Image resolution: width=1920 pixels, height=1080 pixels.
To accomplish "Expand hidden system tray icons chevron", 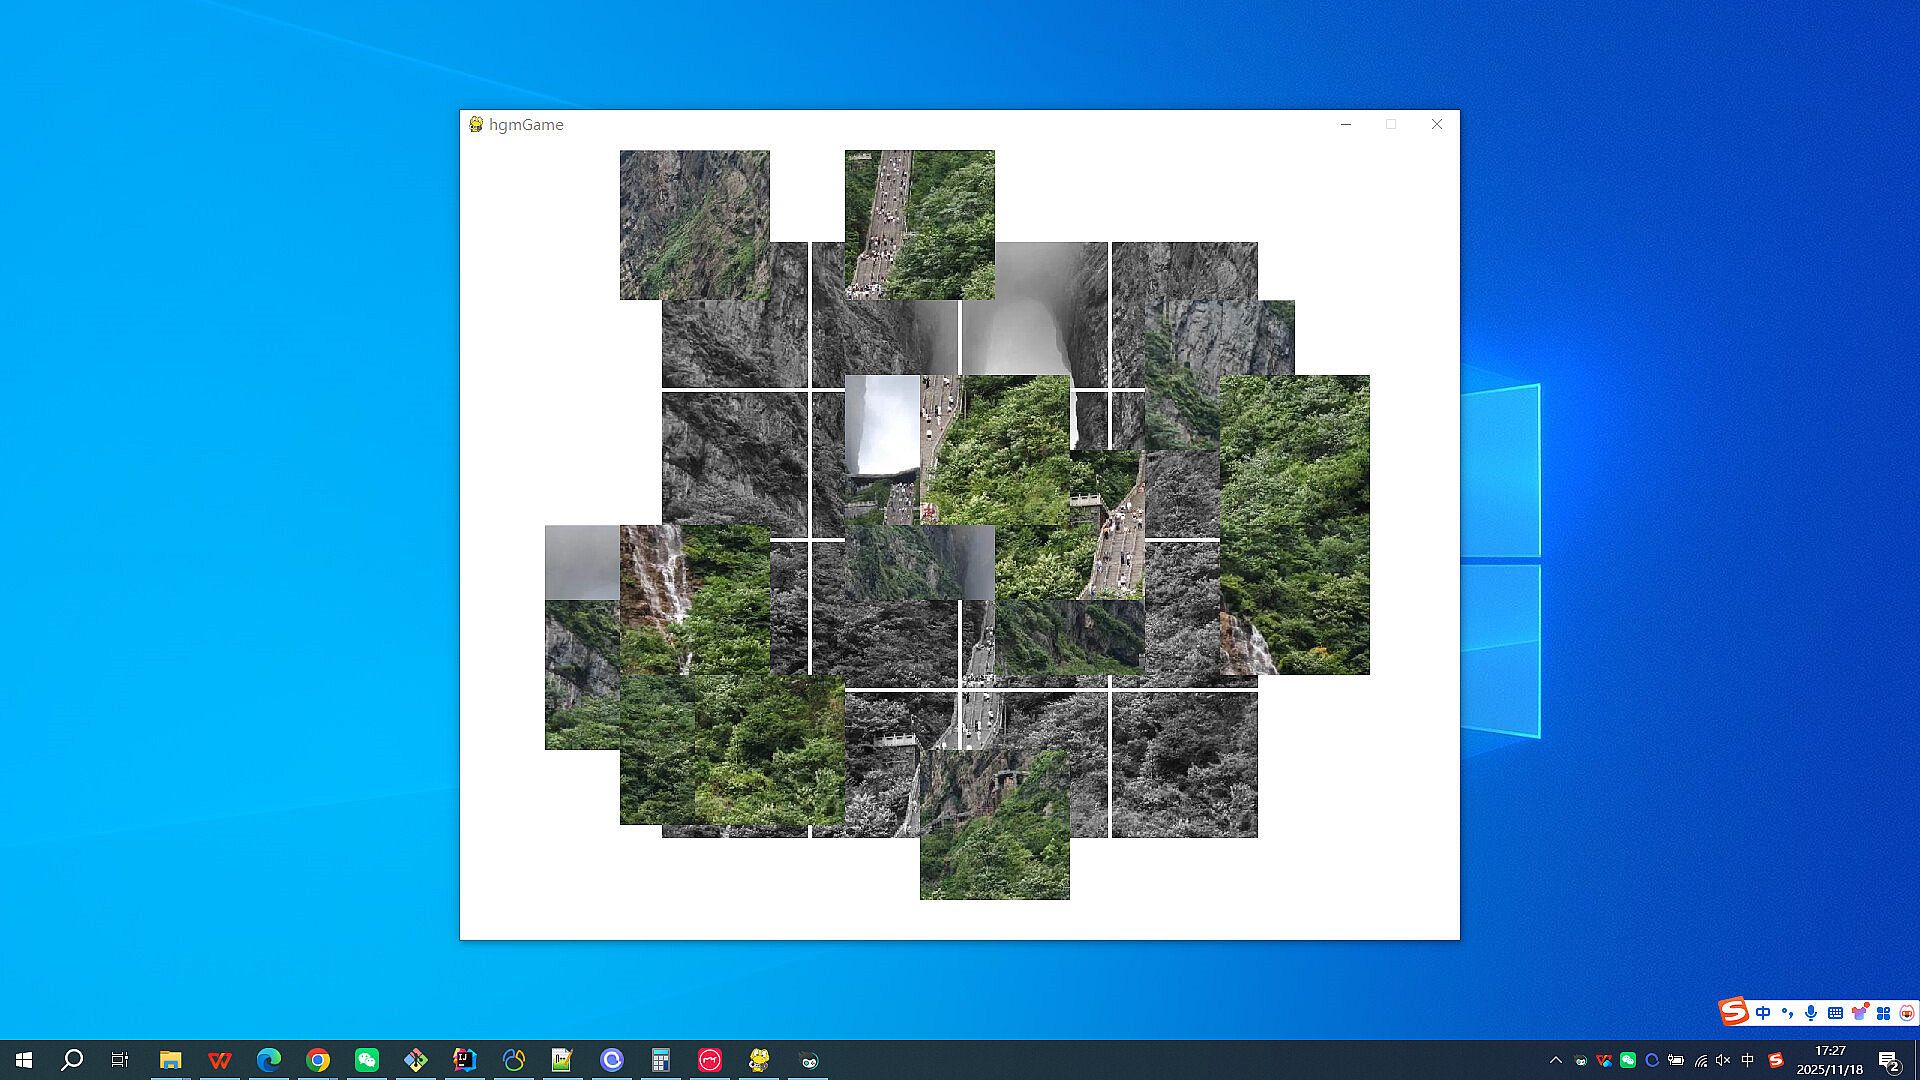I will 1555,1060.
